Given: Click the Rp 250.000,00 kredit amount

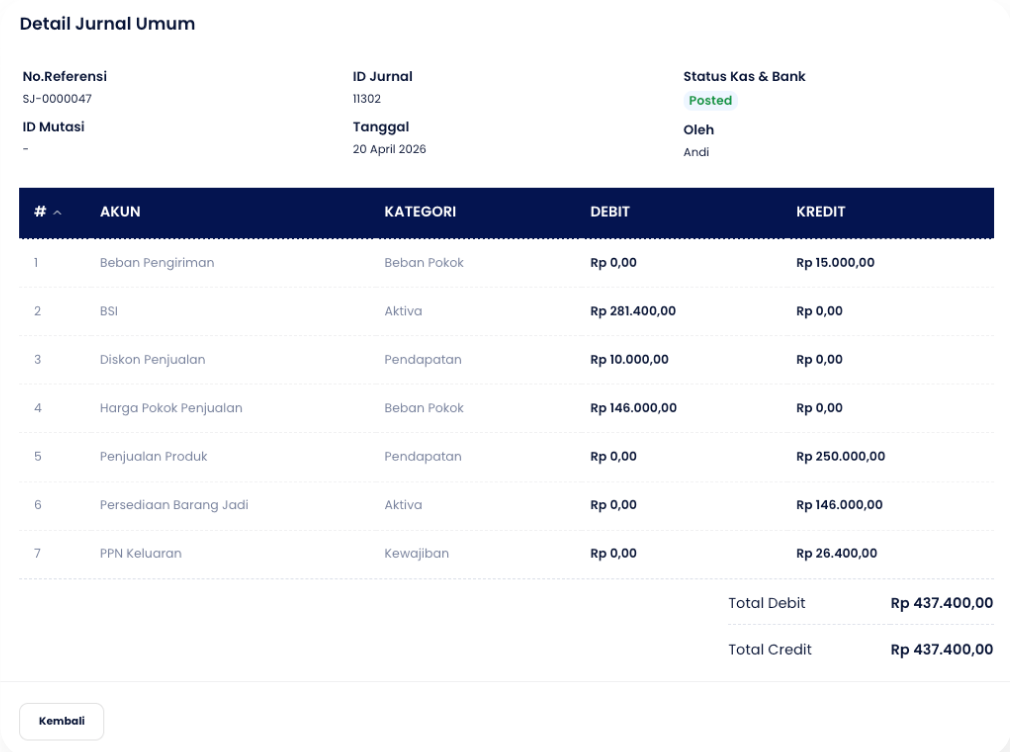Looking at the screenshot, I should tap(840, 457).
